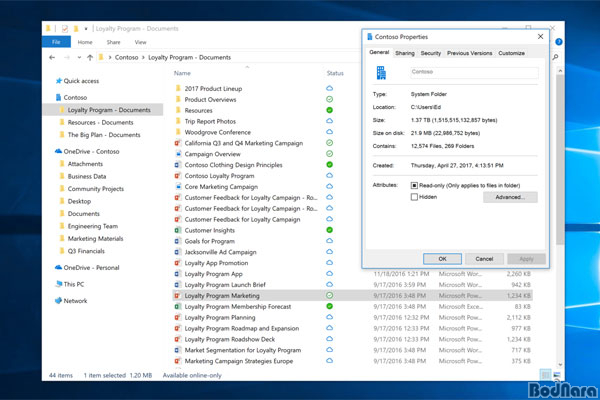Viewport: 600px width, 400px height.
Task: Open the Contoso building icon in navigation pane
Action: coord(59,97)
